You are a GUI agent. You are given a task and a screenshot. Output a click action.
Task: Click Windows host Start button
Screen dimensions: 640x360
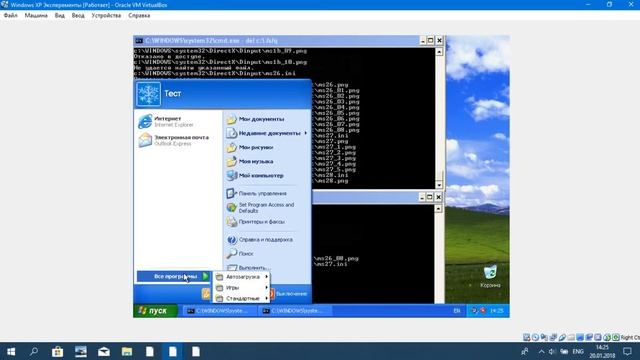(x=11, y=351)
